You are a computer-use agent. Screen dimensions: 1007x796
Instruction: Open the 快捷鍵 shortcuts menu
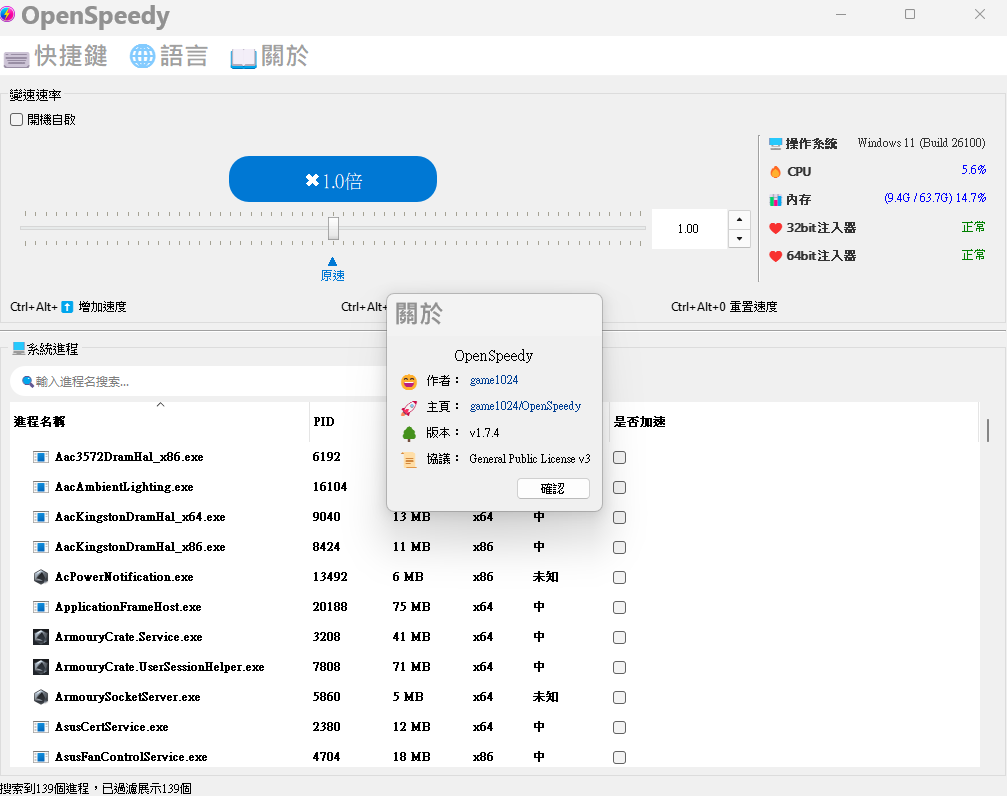click(x=55, y=57)
